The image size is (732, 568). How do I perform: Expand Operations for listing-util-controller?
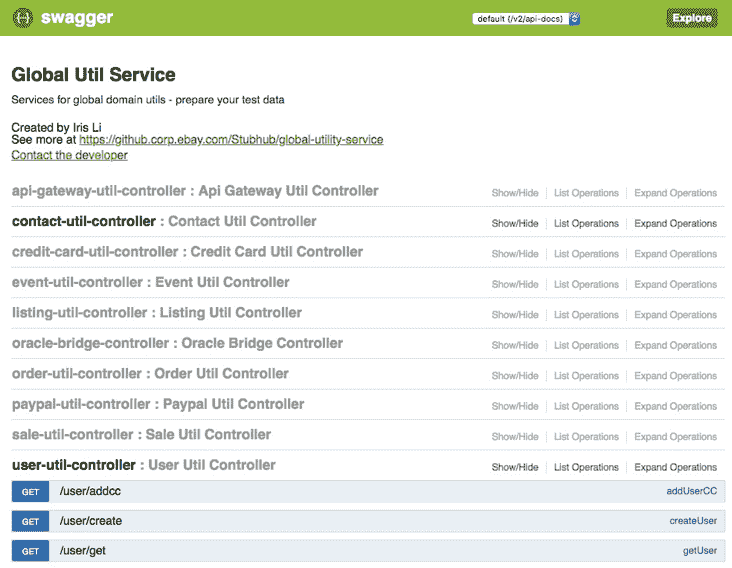676,315
